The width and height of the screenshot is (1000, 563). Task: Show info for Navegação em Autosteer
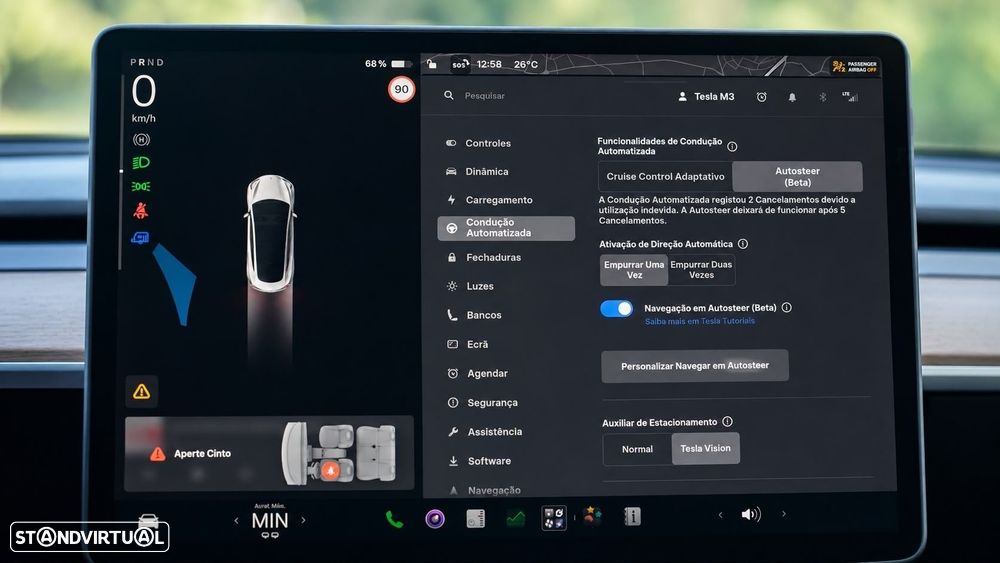pyautogui.click(x=787, y=307)
